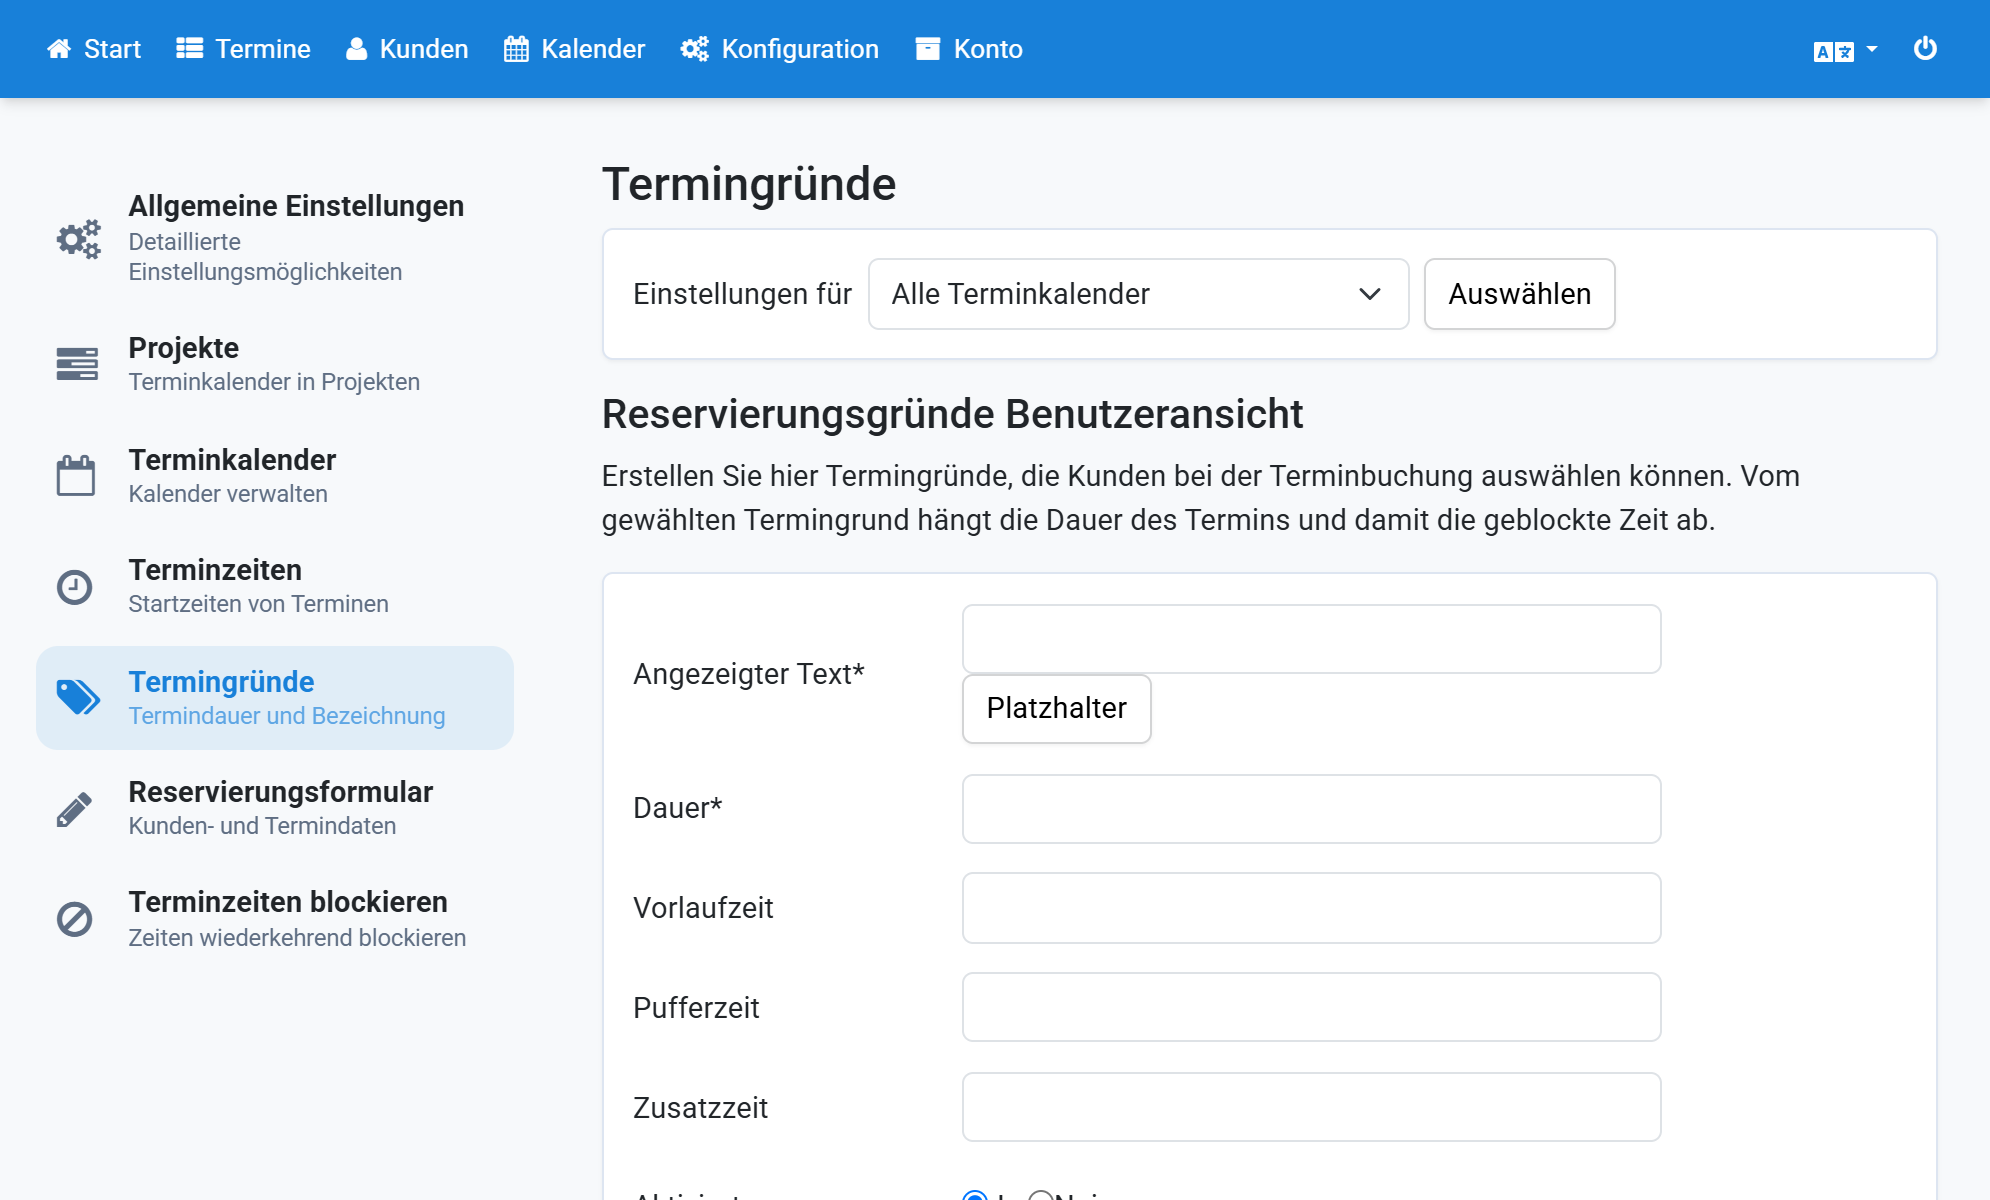Click the ban icon for Terminzeiten blockieren

(x=74, y=919)
